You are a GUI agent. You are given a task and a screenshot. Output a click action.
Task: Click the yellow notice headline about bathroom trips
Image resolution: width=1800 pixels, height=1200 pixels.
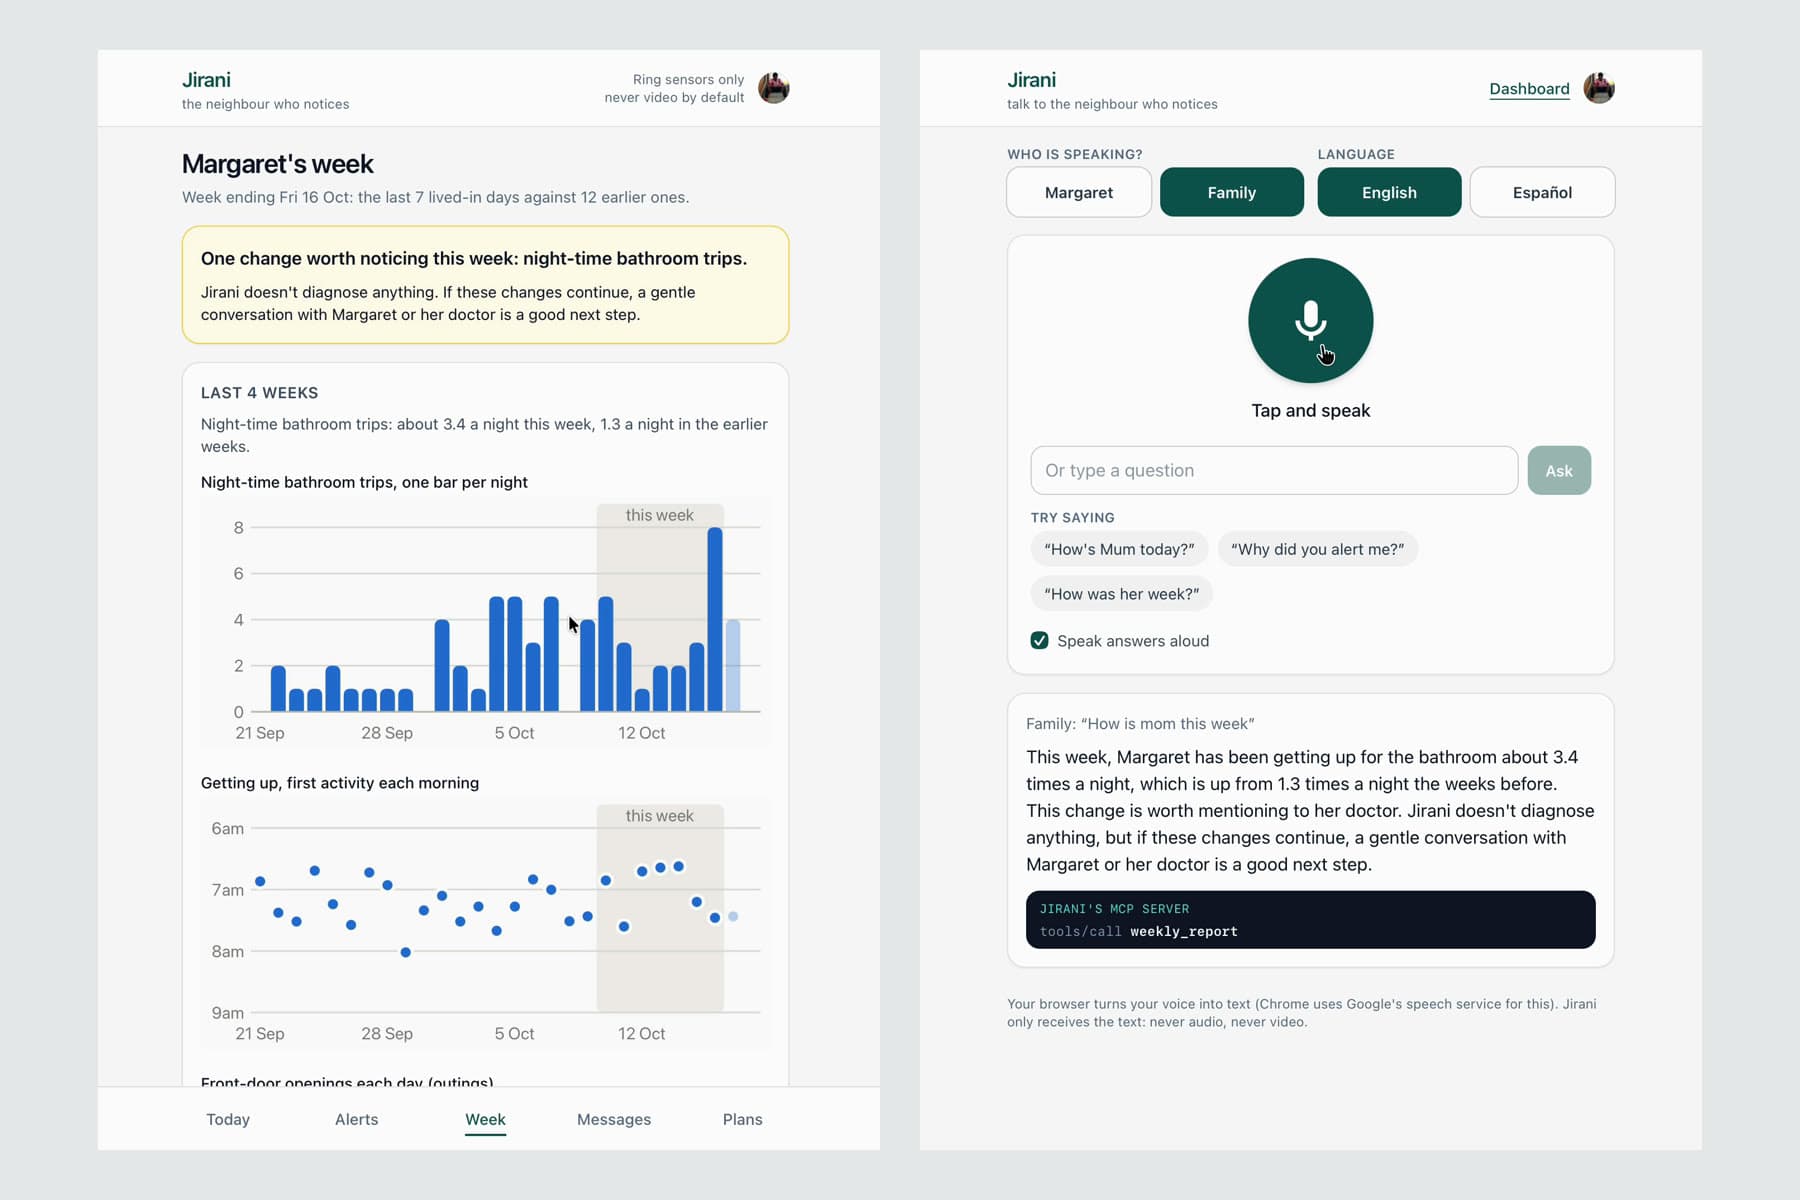474,258
